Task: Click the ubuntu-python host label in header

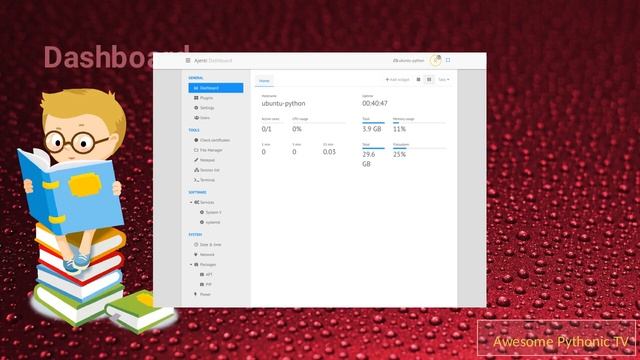Action: [409, 60]
